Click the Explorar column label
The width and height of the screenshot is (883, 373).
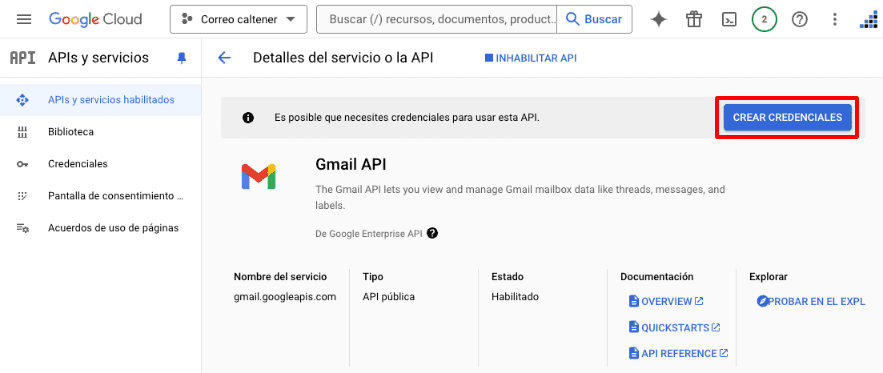click(x=768, y=277)
